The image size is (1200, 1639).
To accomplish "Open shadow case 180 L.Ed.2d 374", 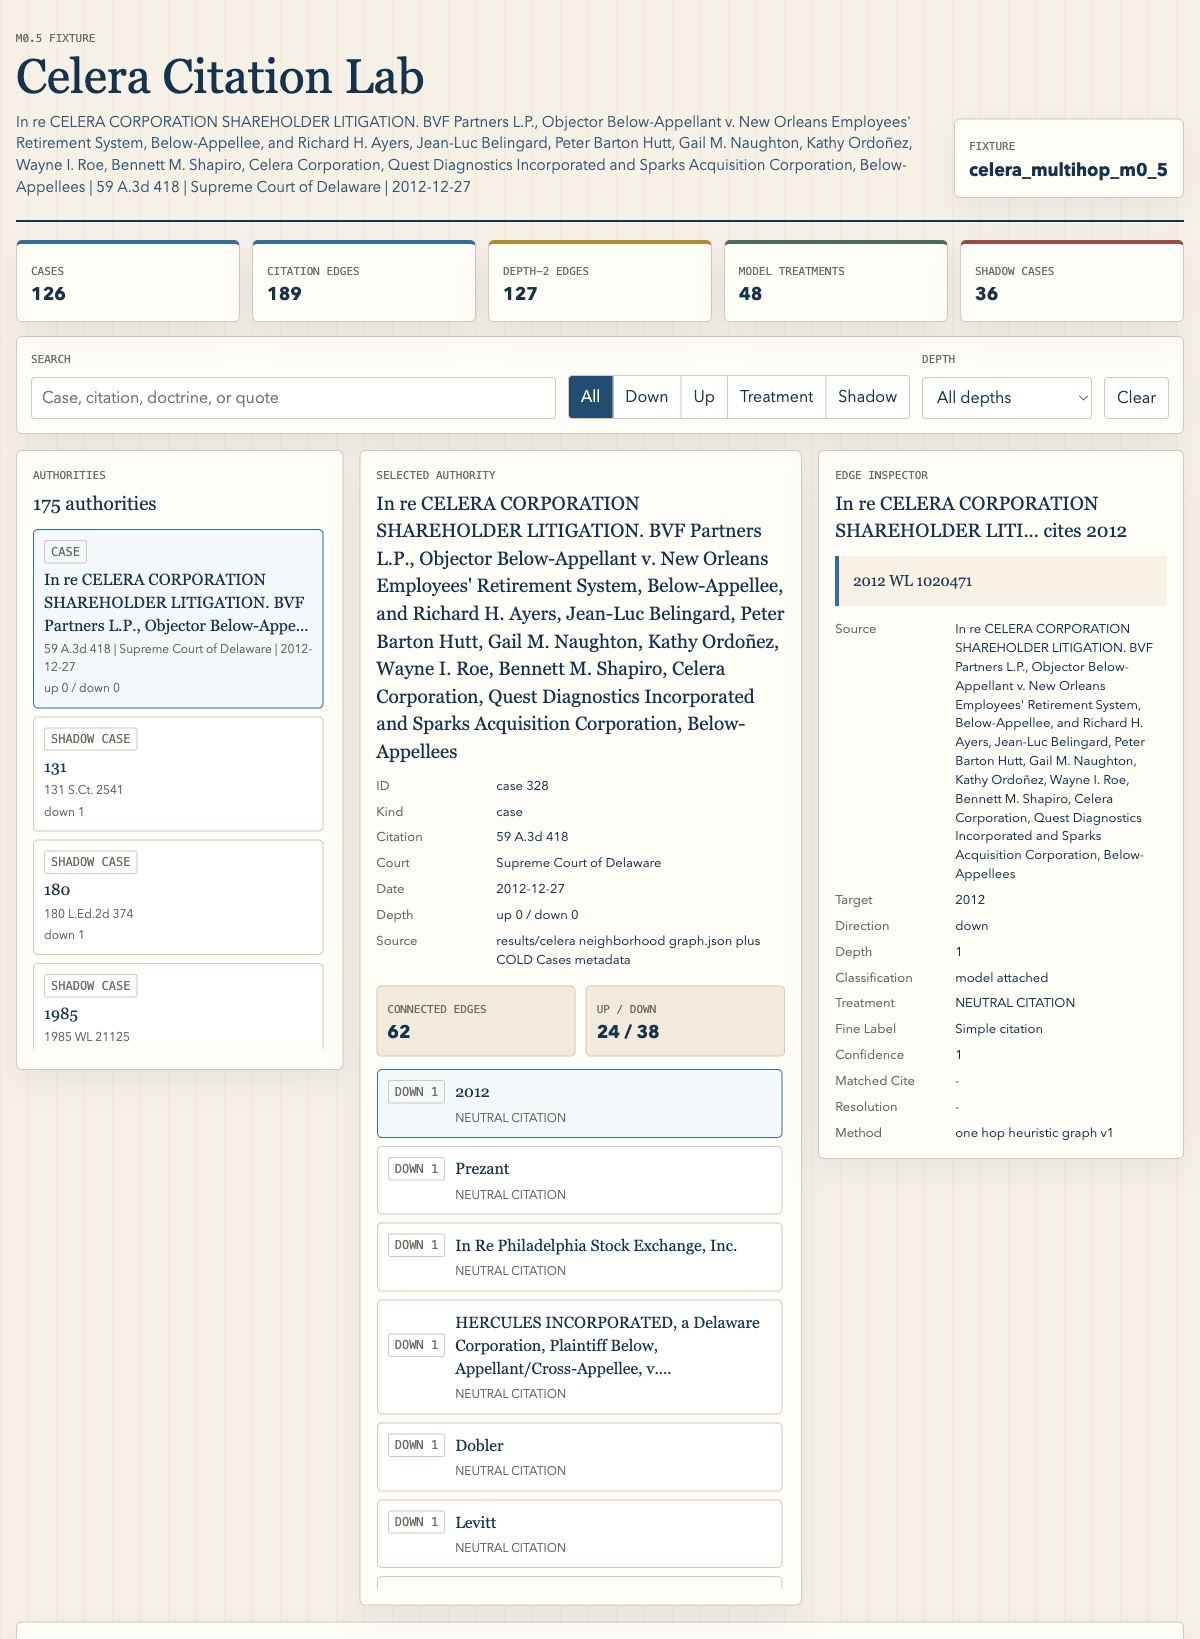I will coord(178,897).
